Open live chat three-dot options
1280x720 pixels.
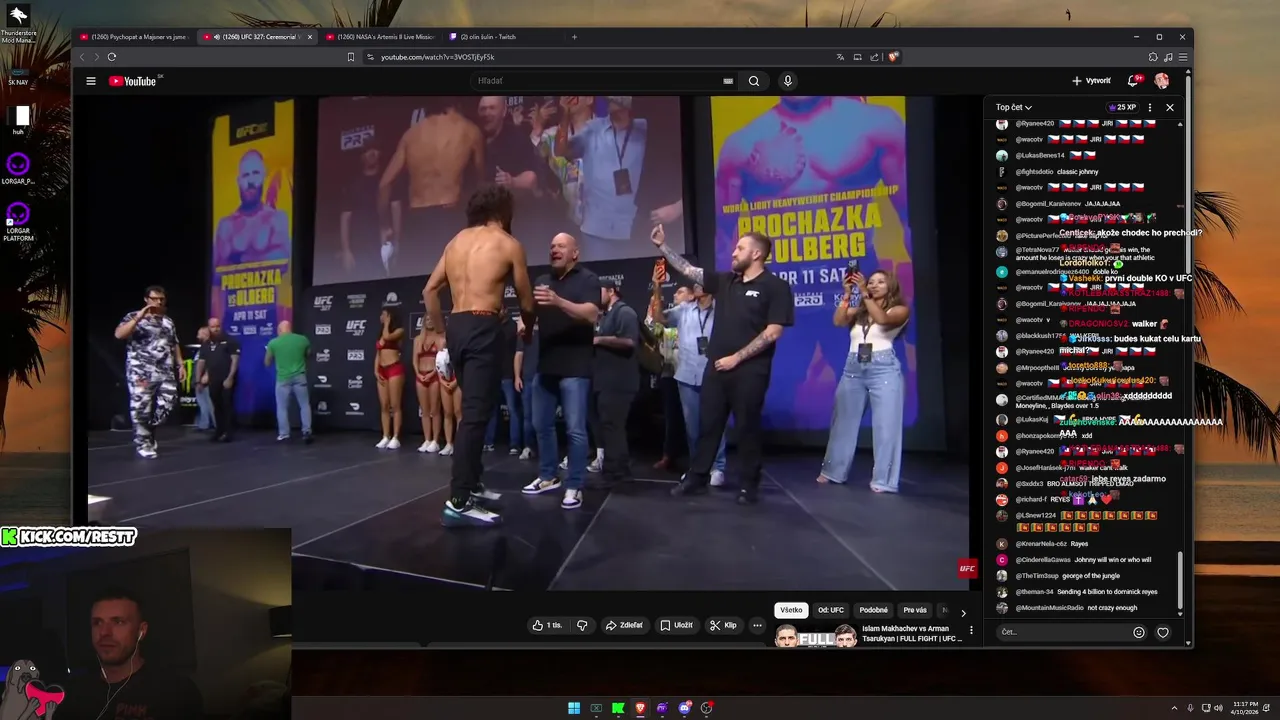[x=1149, y=107]
